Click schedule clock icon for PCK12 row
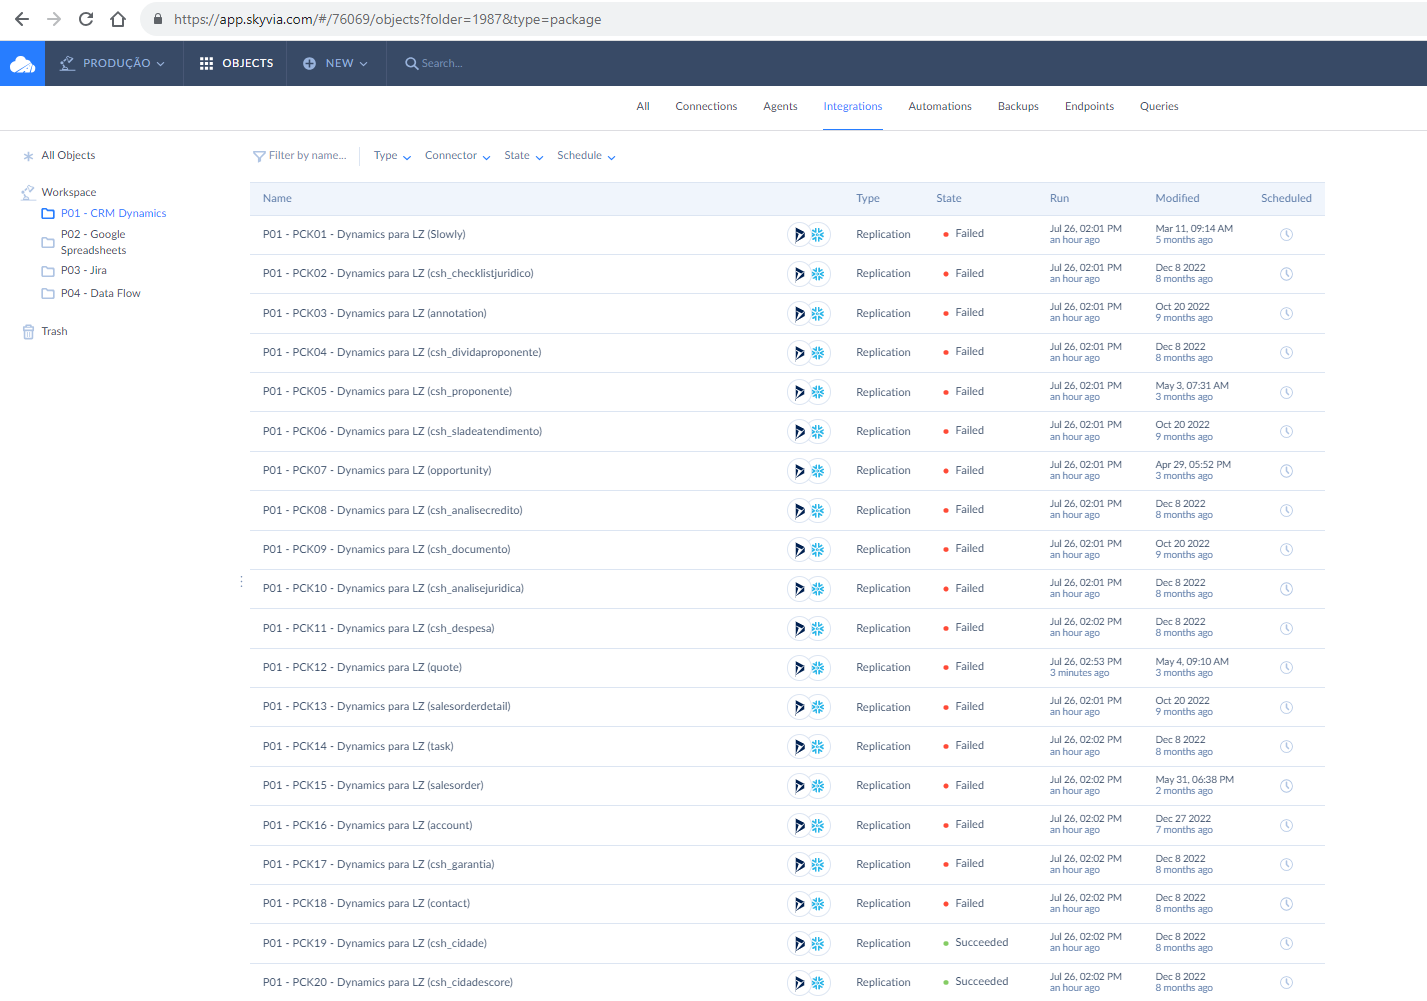Image resolution: width=1427 pixels, height=1001 pixels. (x=1286, y=668)
